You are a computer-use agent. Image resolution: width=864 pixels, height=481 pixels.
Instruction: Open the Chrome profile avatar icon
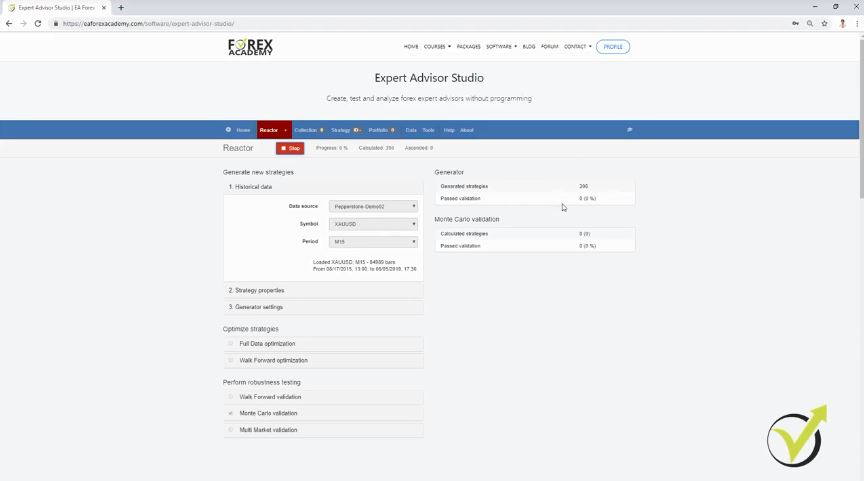[x=842, y=24]
